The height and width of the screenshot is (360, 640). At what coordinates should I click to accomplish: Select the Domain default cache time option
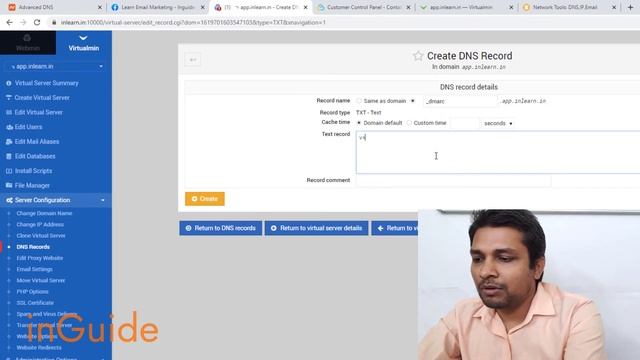click(x=359, y=123)
